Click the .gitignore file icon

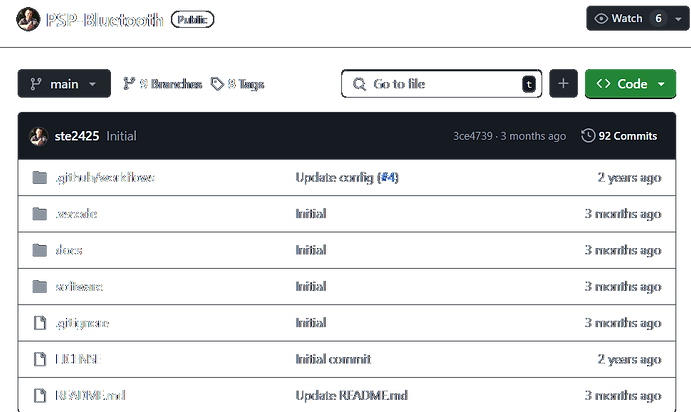click(39, 323)
